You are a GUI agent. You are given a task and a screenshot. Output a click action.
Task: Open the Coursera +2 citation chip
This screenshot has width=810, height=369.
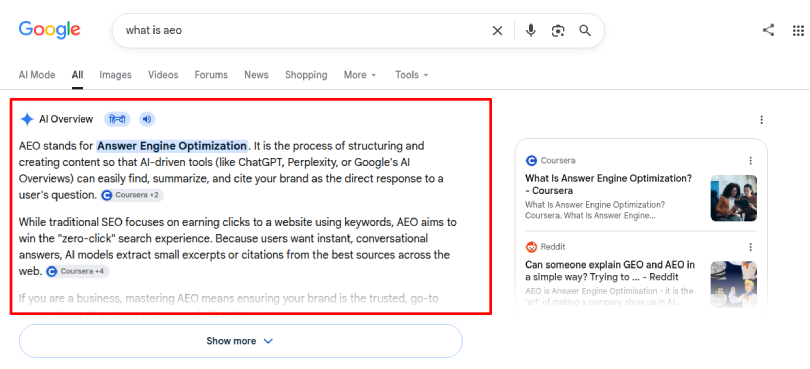click(133, 195)
